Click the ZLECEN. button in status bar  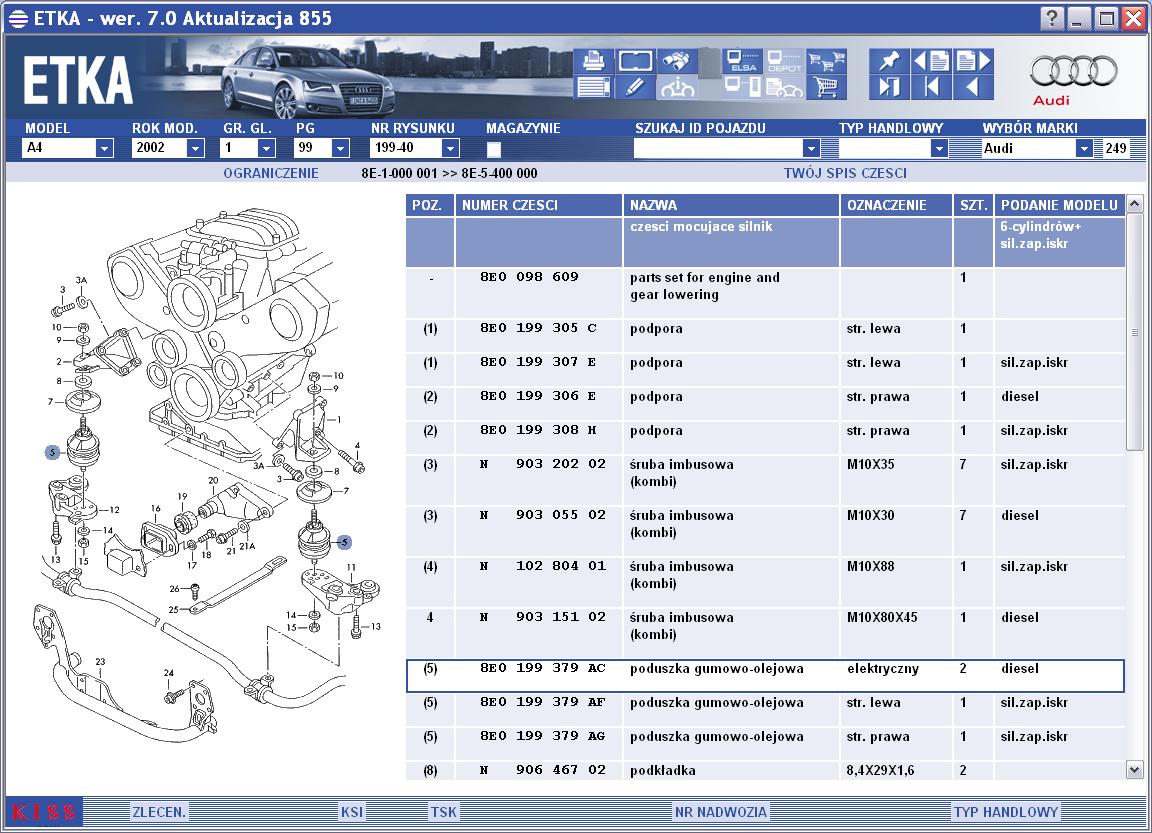(x=159, y=812)
